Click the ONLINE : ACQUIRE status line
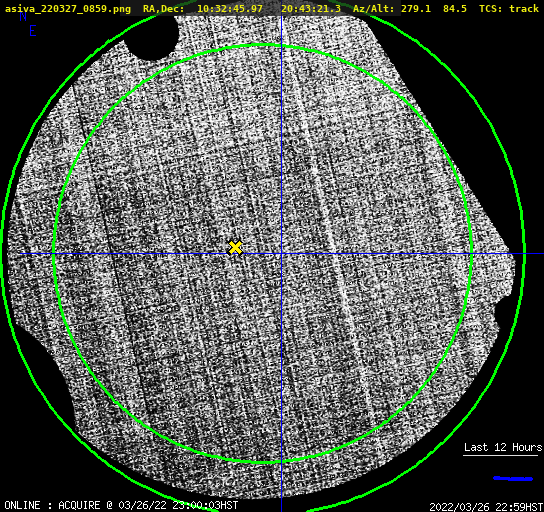544x512 pixels. pyautogui.click(x=121, y=505)
